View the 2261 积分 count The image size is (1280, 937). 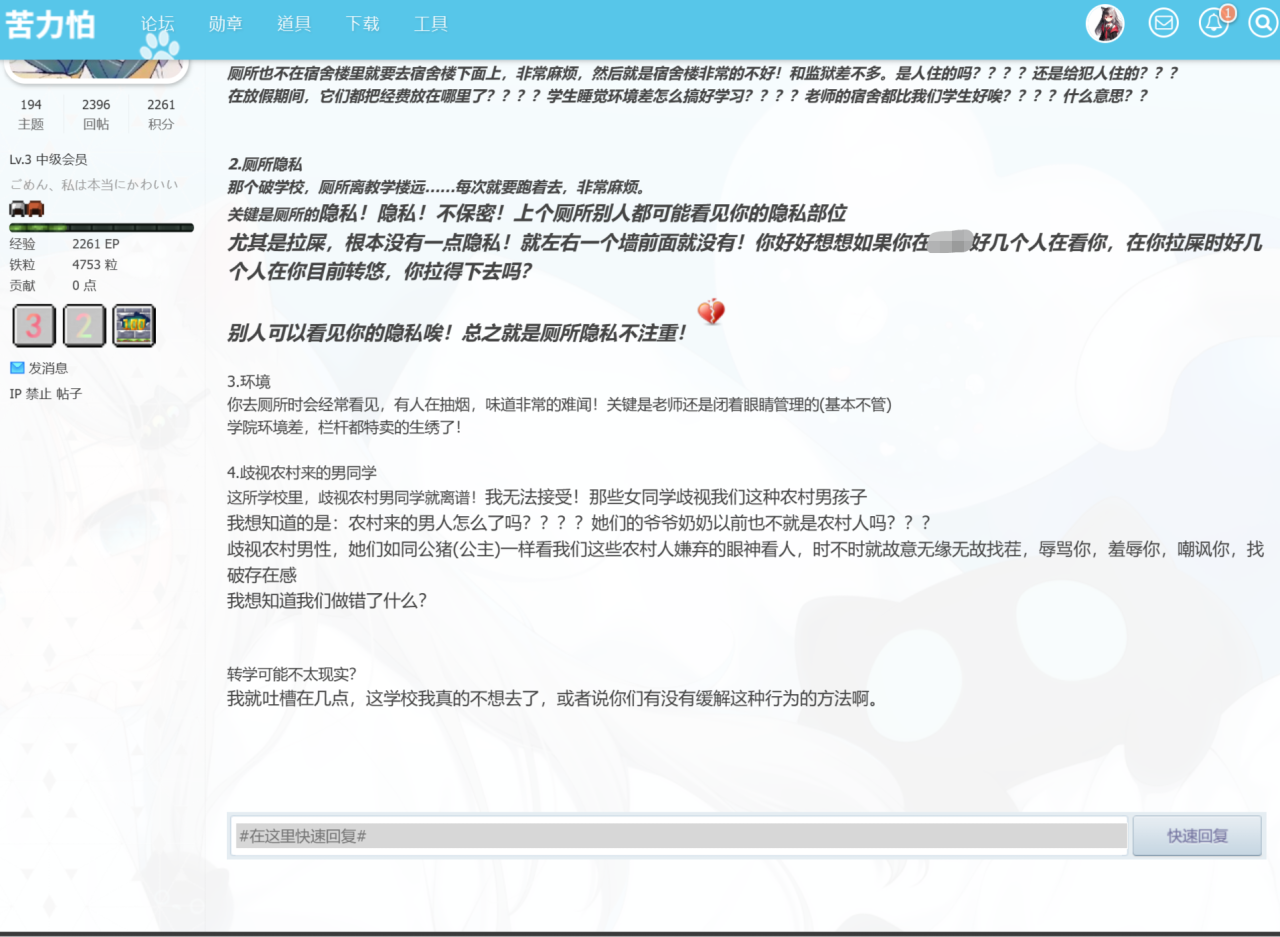[161, 114]
